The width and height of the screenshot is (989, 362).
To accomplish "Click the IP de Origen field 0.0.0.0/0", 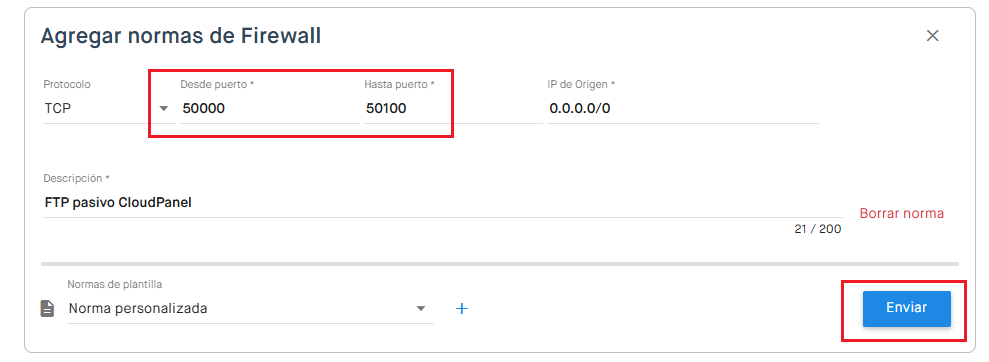I will click(x=682, y=108).
